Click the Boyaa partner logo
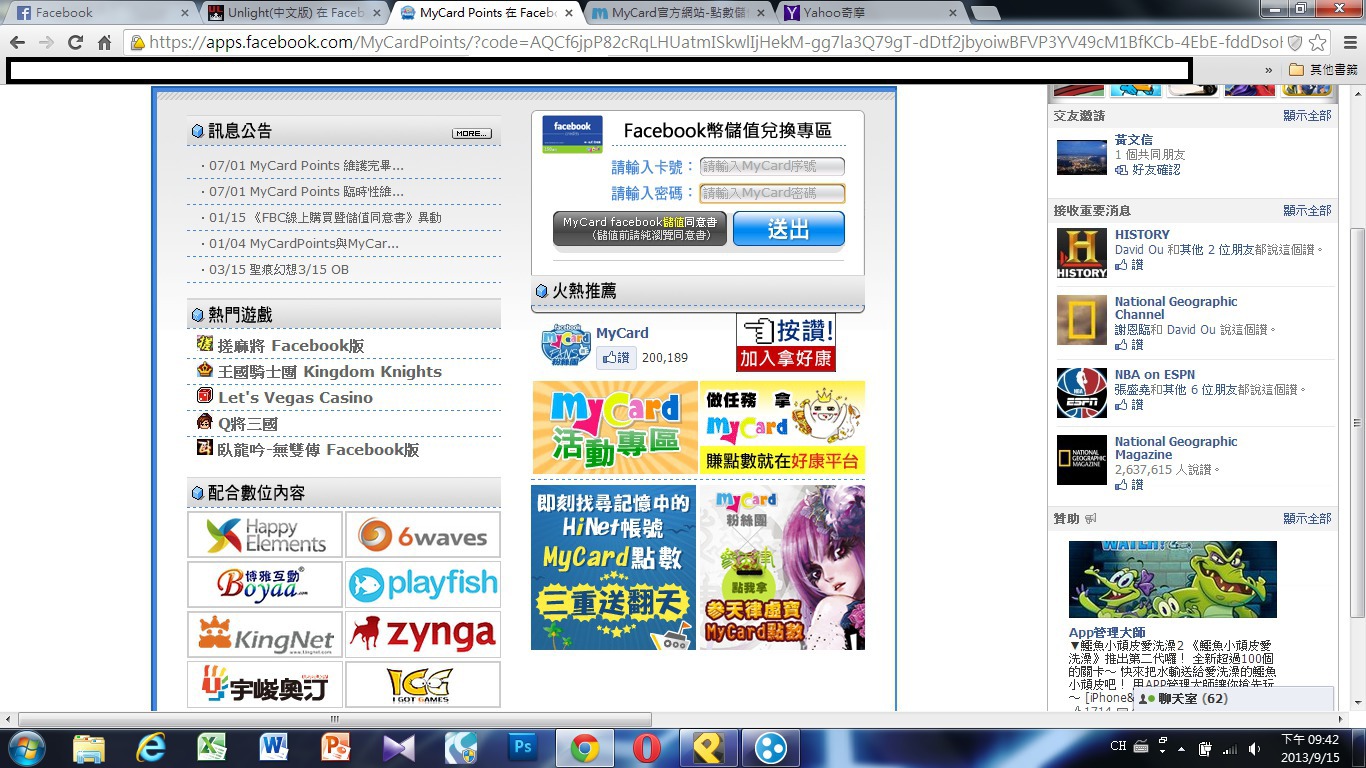Image resolution: width=1366 pixels, height=768 pixels. click(x=265, y=585)
